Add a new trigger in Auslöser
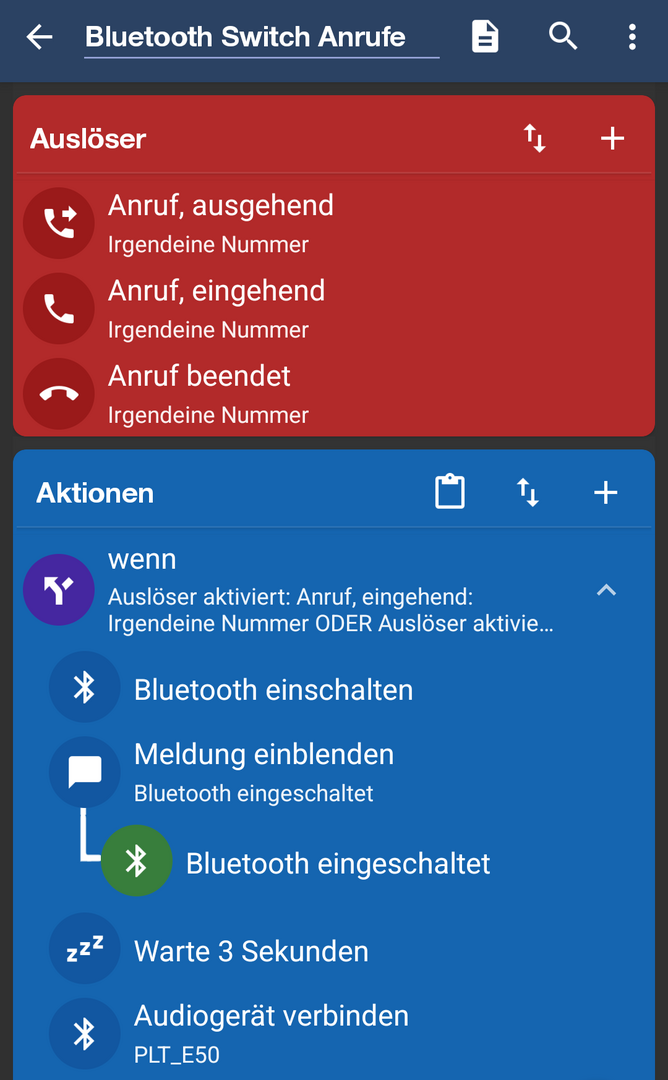668x1080 pixels. (x=612, y=139)
